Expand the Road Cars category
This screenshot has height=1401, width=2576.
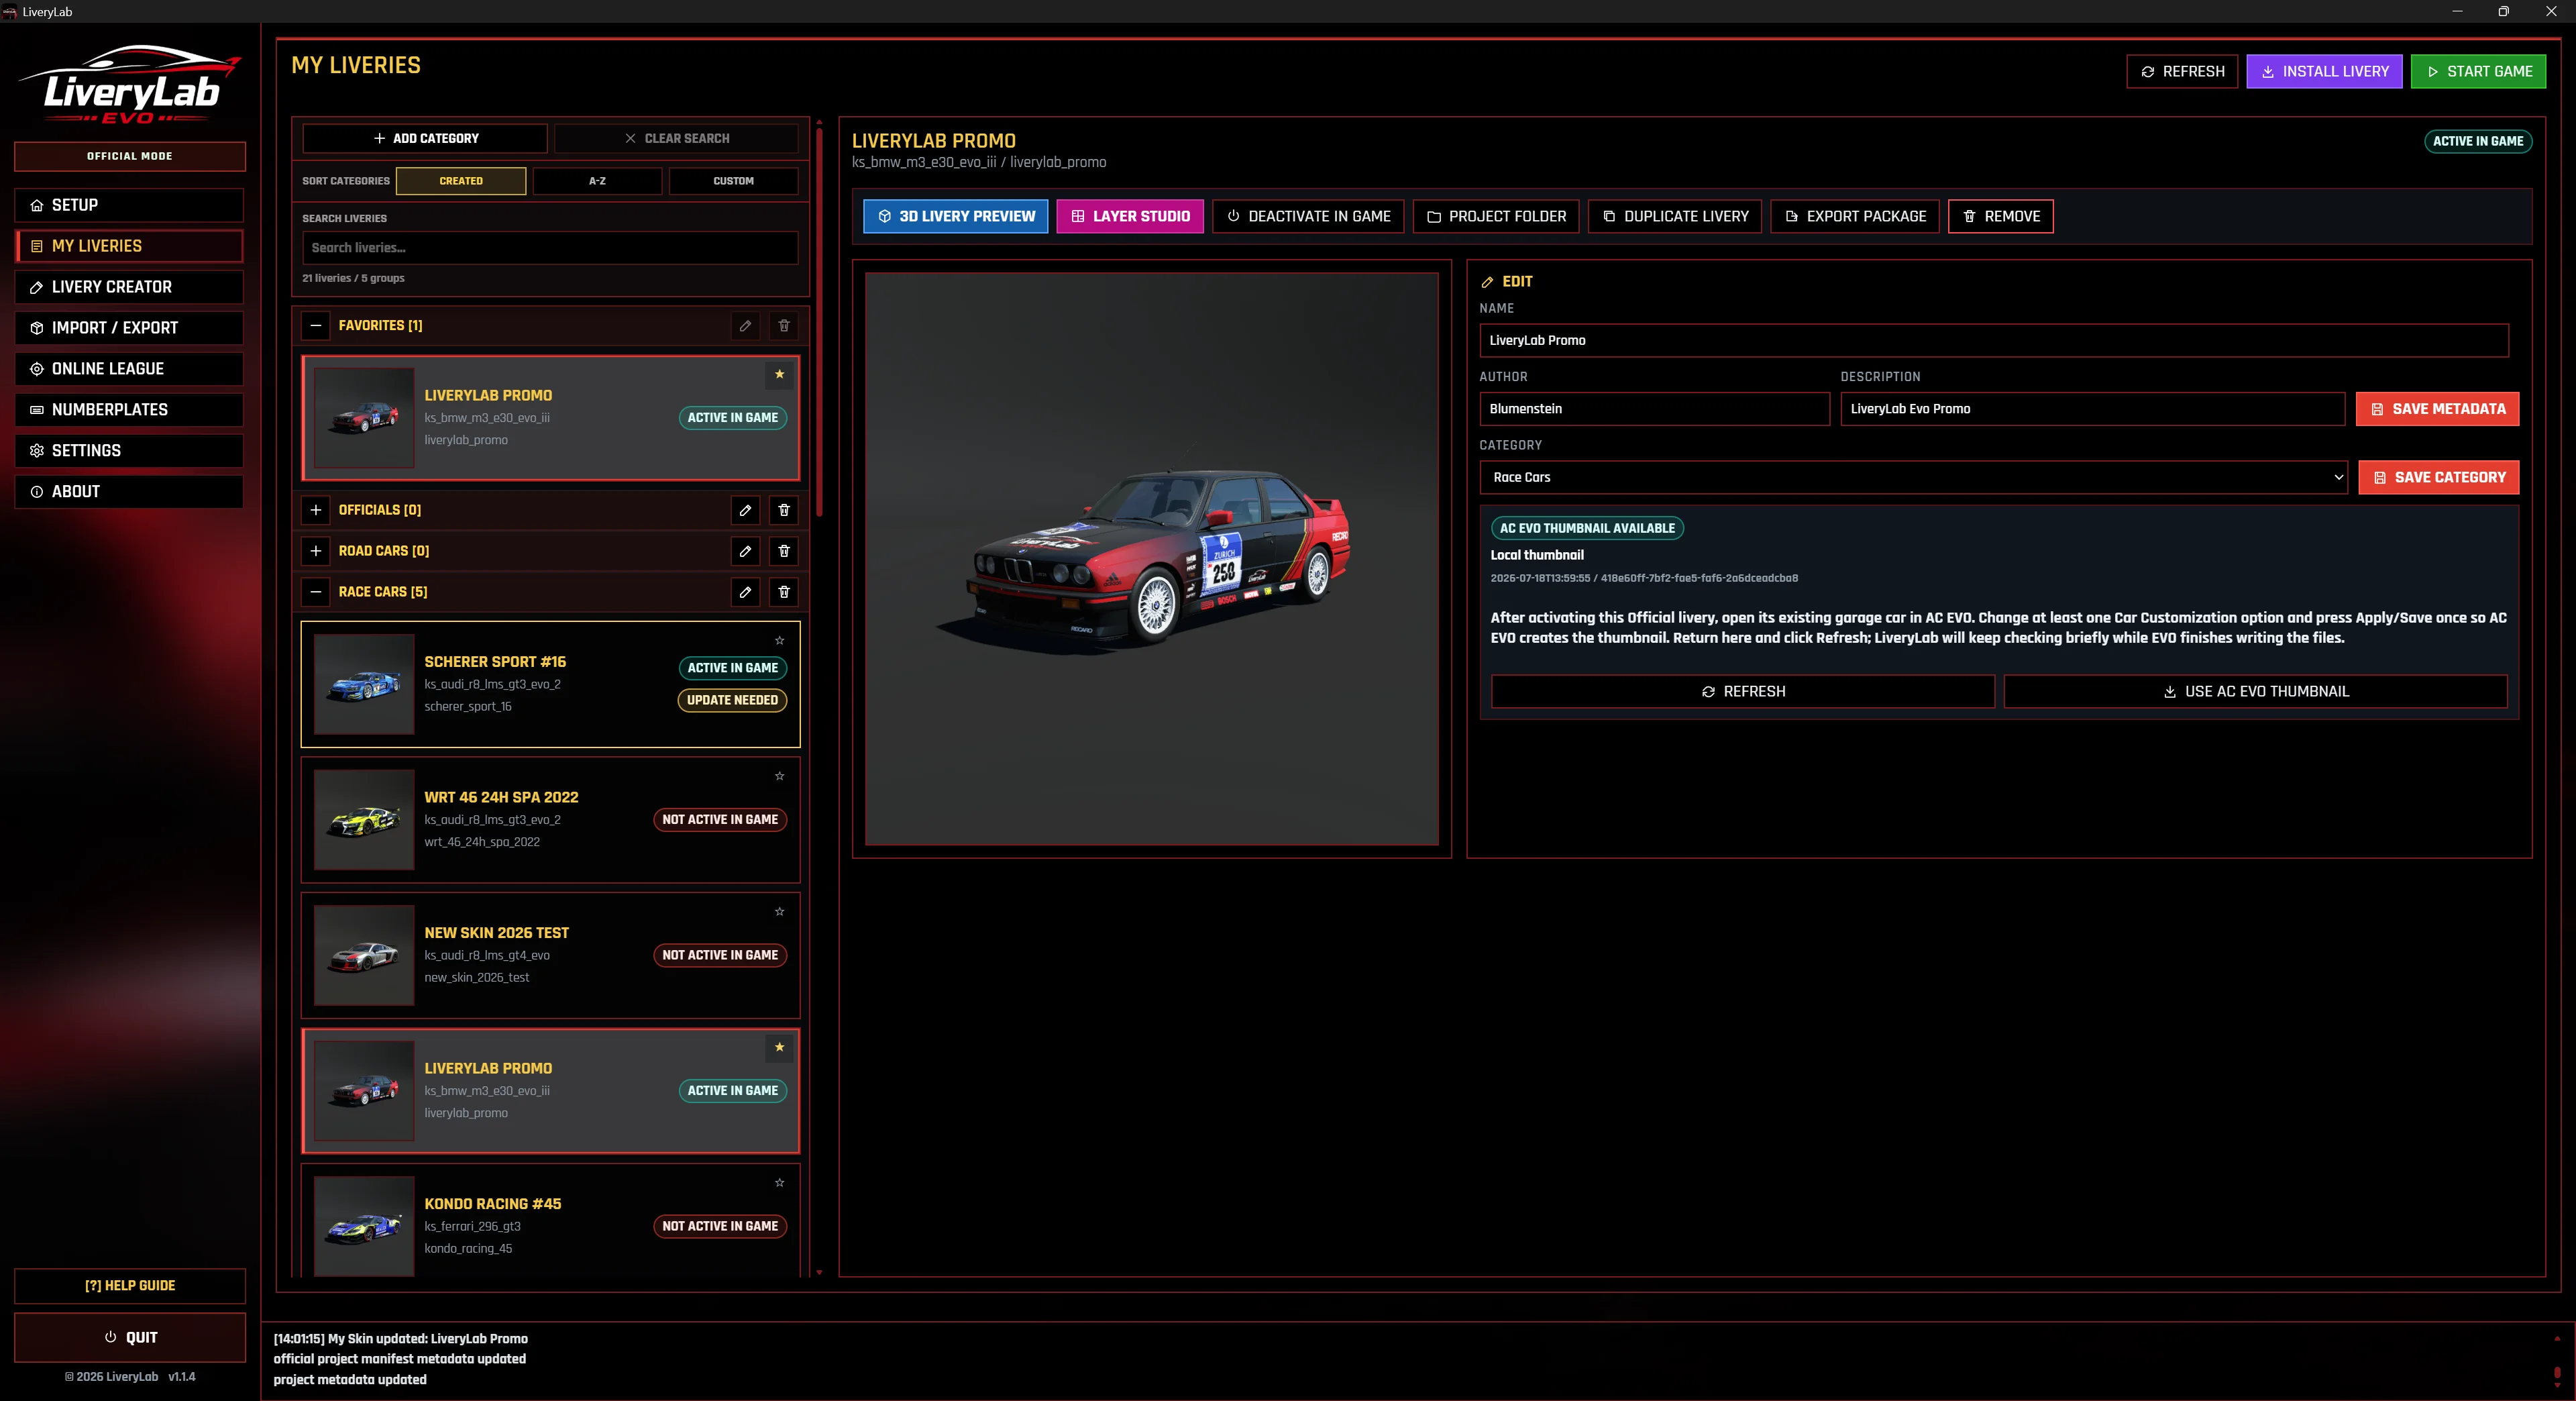pyautogui.click(x=316, y=551)
